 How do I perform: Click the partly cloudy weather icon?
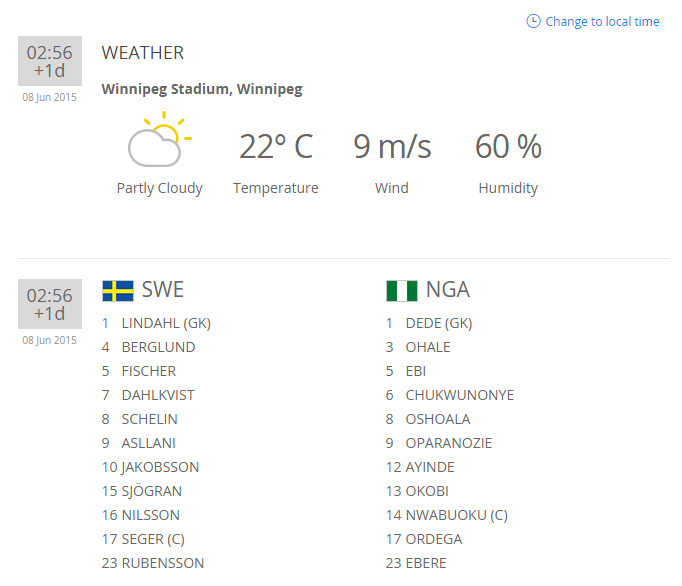click(x=158, y=142)
